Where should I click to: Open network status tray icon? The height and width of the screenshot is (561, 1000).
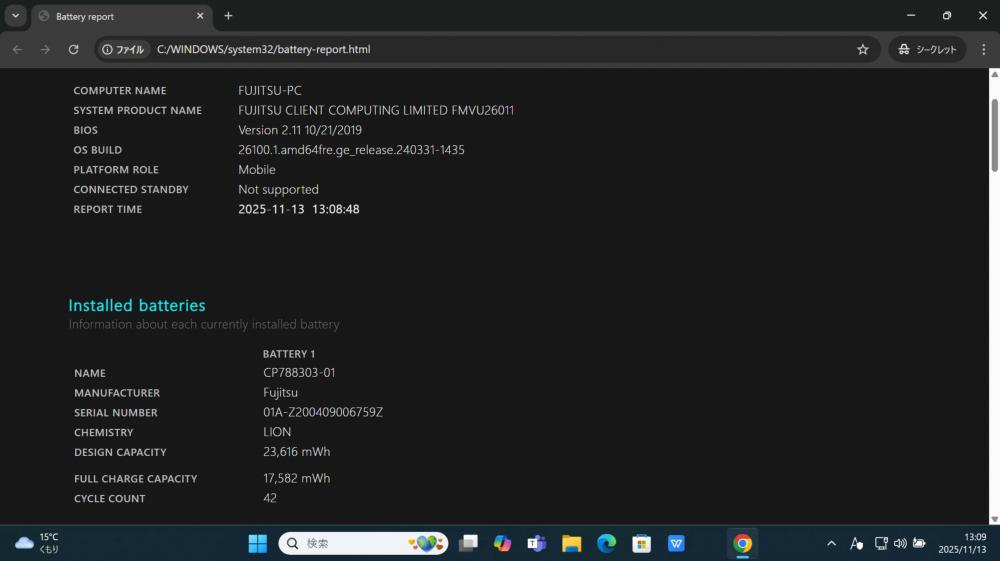coord(881,543)
